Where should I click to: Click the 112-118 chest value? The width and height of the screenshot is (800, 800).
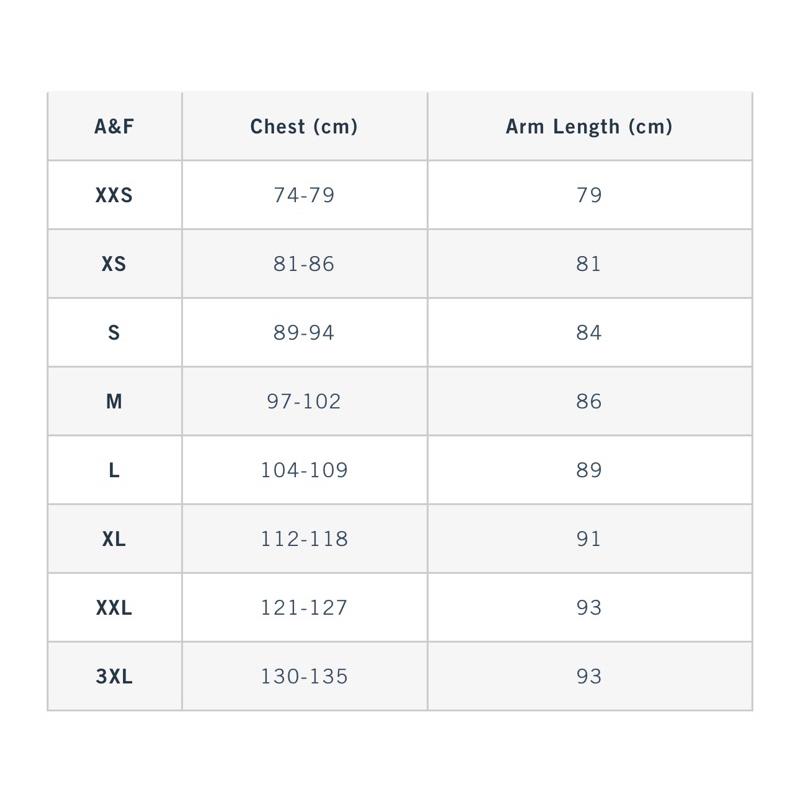[x=304, y=539]
